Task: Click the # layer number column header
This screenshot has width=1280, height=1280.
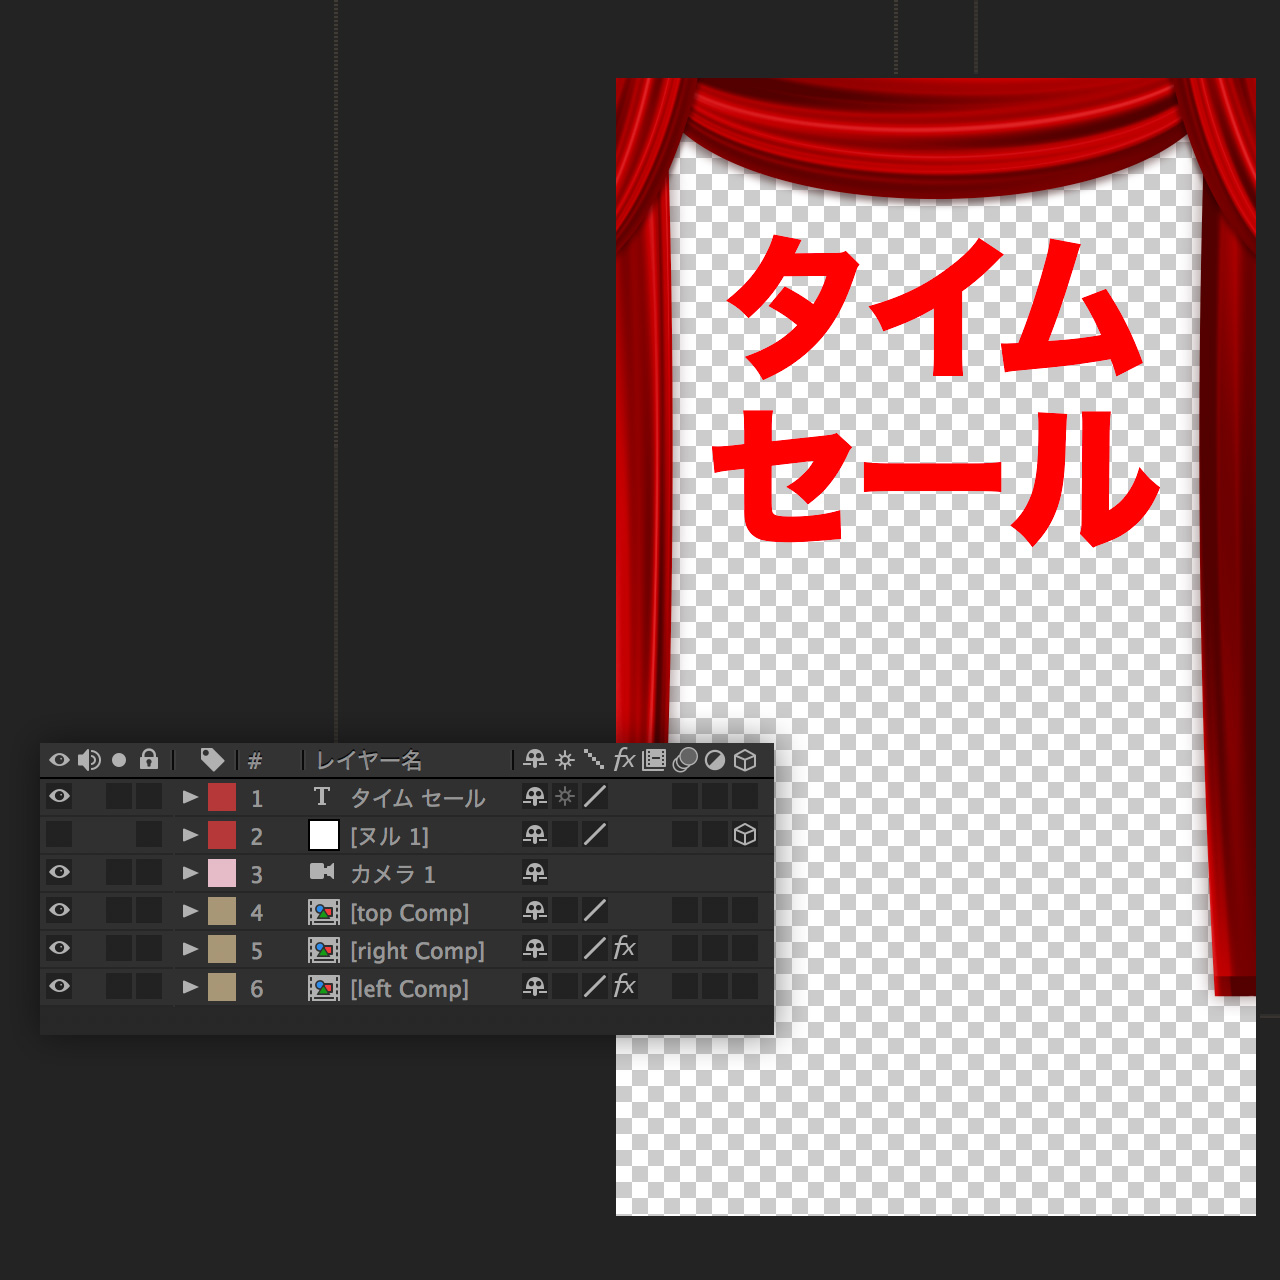Action: 255,761
